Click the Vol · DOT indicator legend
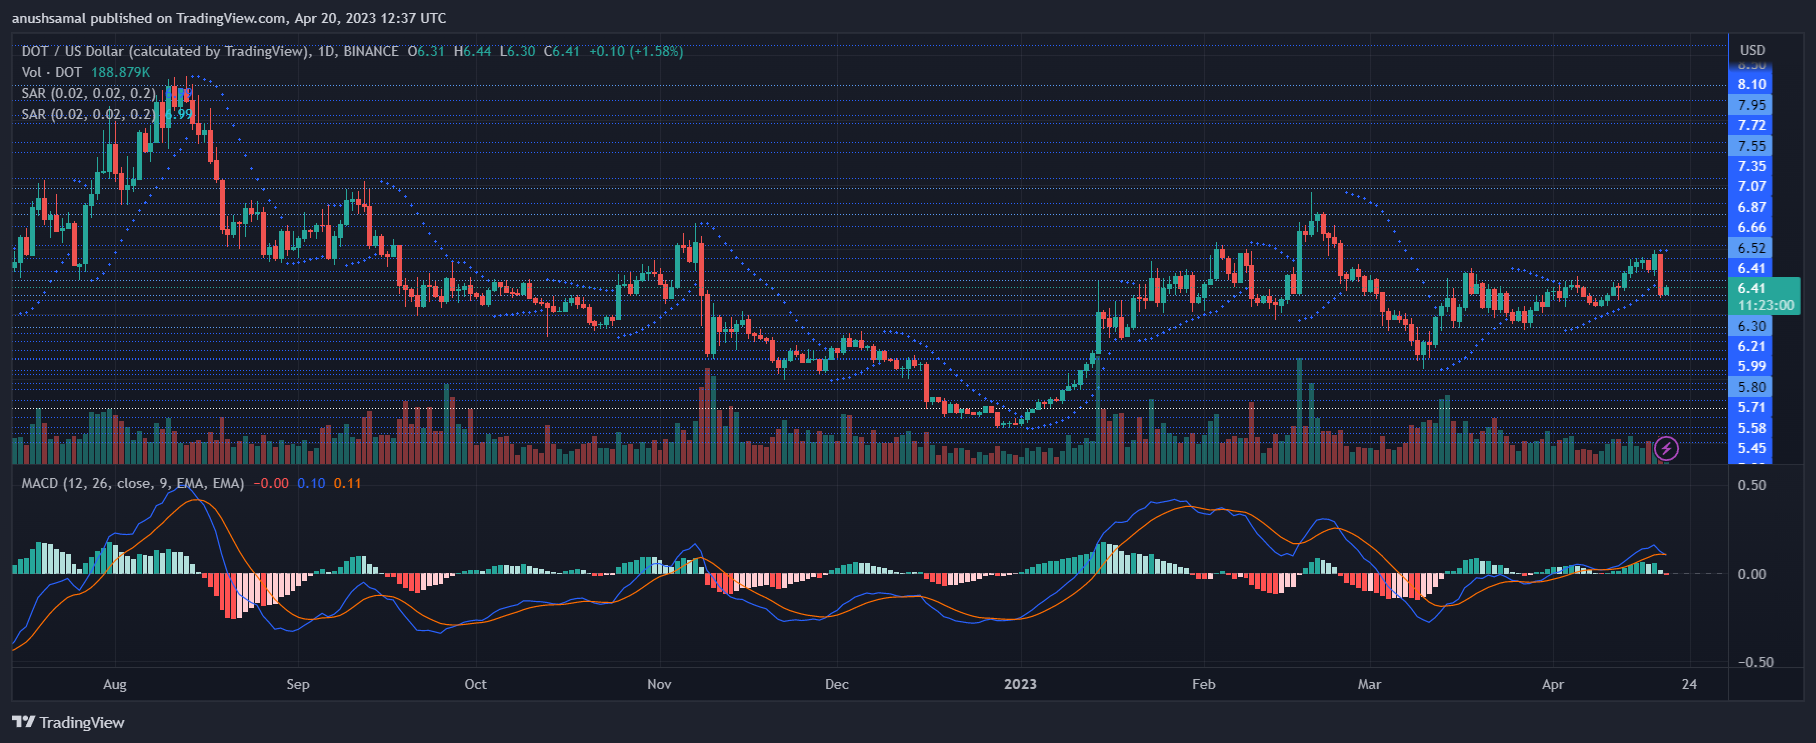1816x743 pixels. pyautogui.click(x=52, y=72)
